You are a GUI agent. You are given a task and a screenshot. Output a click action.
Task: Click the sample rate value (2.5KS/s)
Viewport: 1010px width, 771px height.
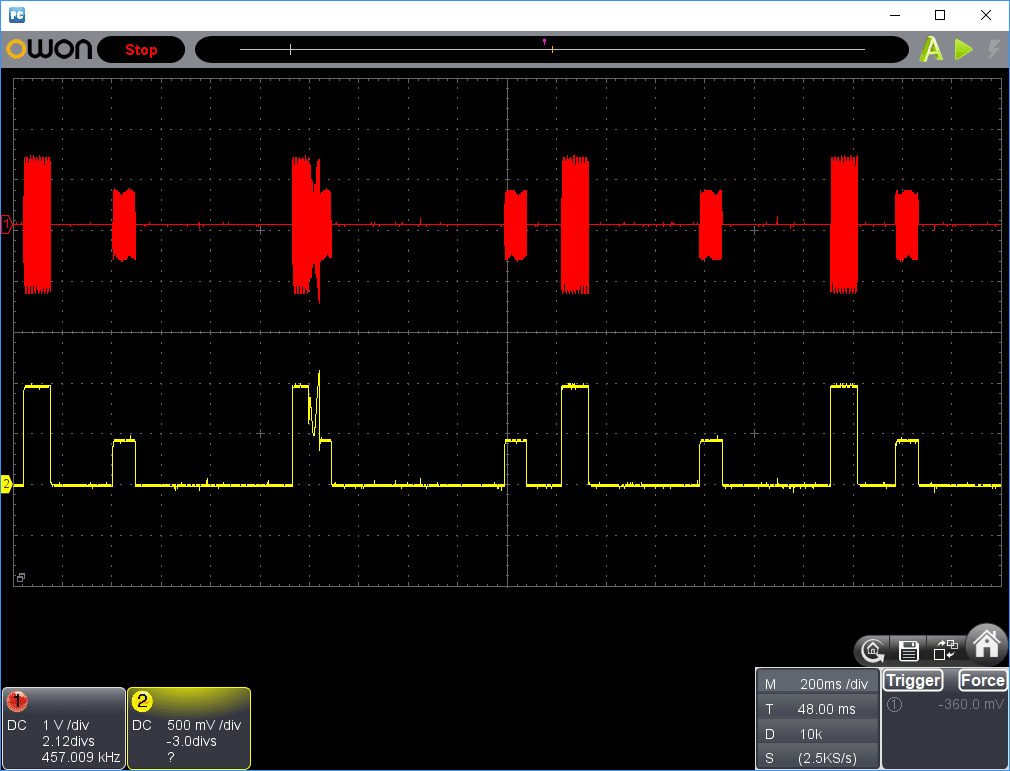coord(827,759)
